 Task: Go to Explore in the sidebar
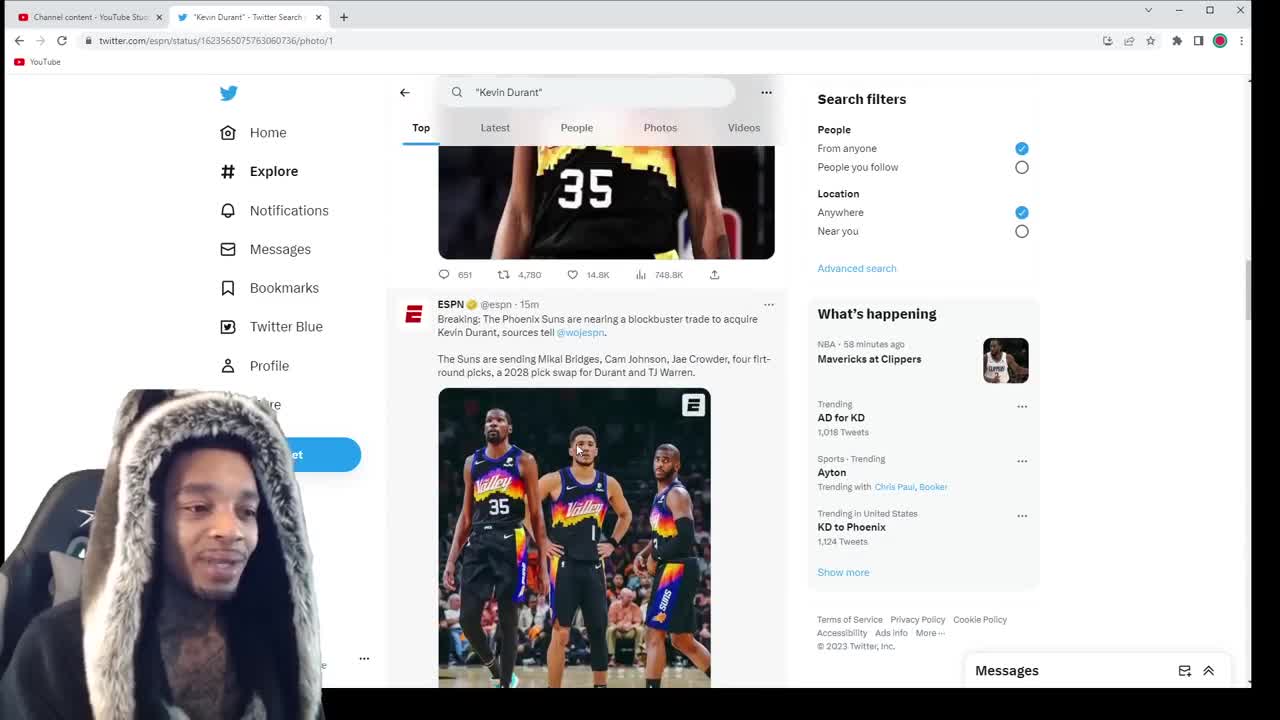point(260,171)
